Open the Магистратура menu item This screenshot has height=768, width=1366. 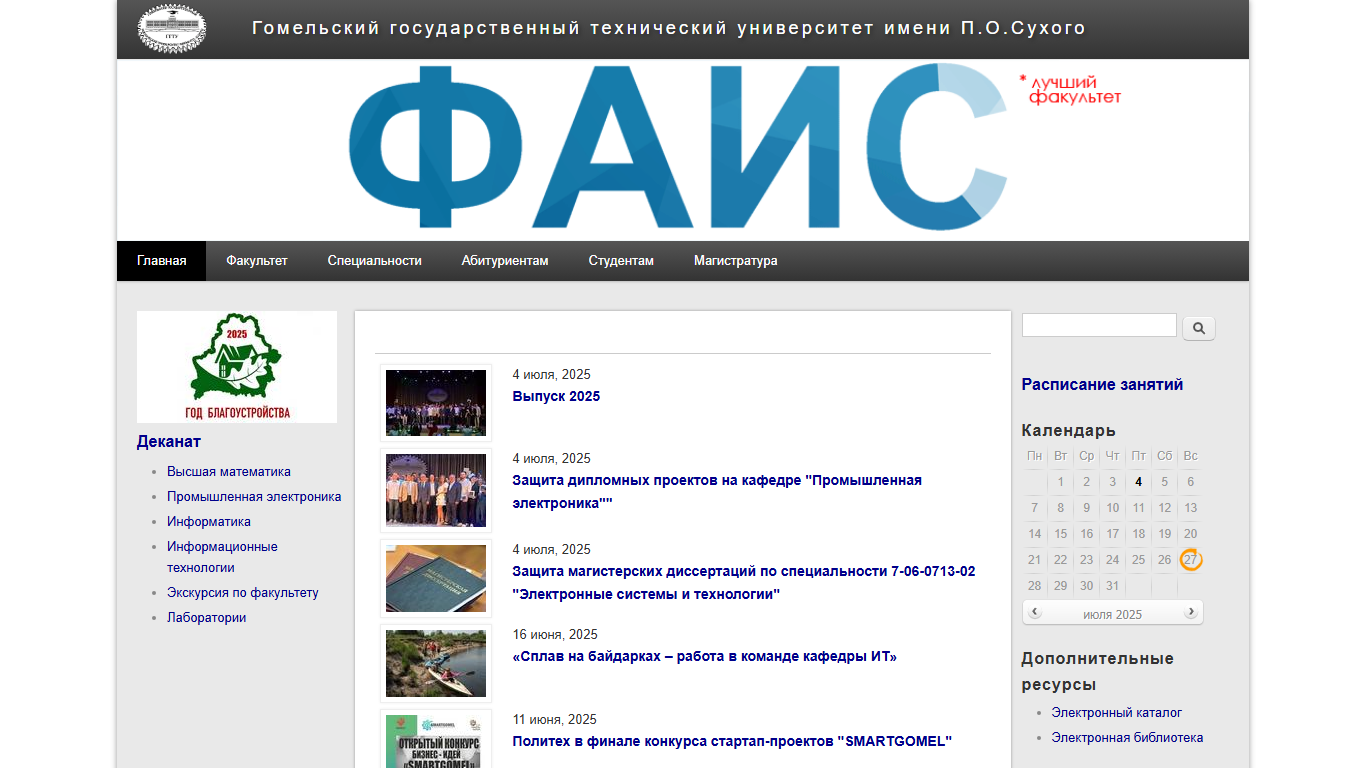735,261
